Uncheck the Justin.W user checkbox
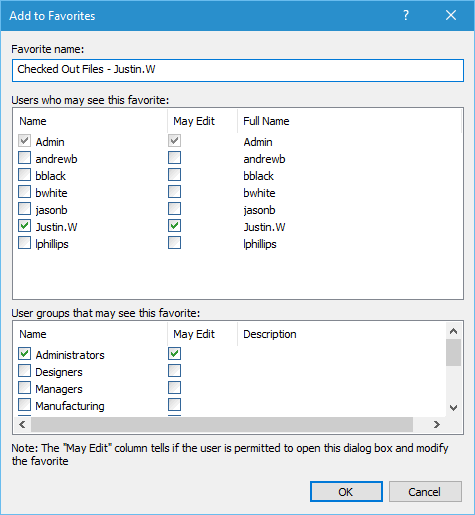The width and height of the screenshot is (475, 515). tap(24, 226)
